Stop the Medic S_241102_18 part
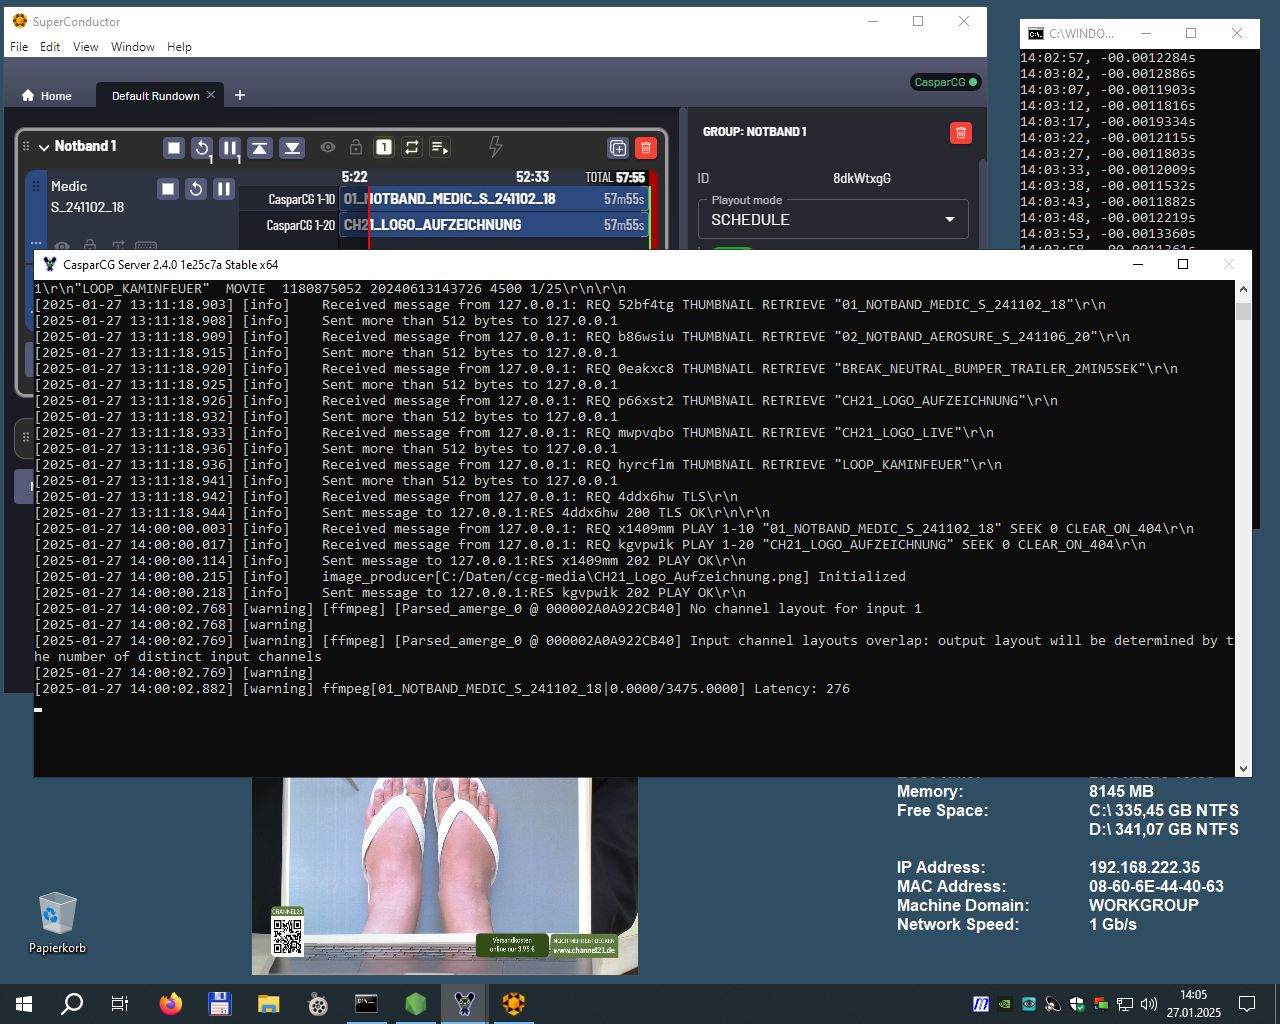This screenshot has height=1024, width=1280. coord(168,188)
